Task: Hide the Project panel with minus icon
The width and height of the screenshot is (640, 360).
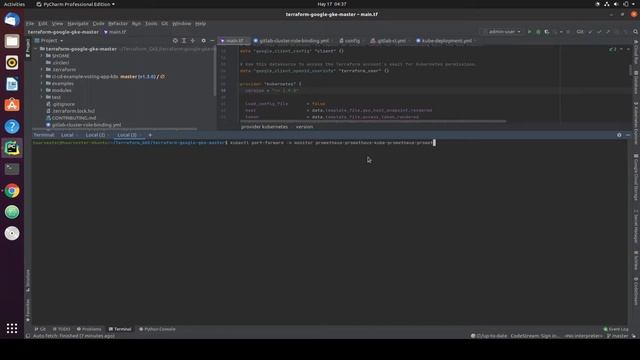Action: pos(212,40)
